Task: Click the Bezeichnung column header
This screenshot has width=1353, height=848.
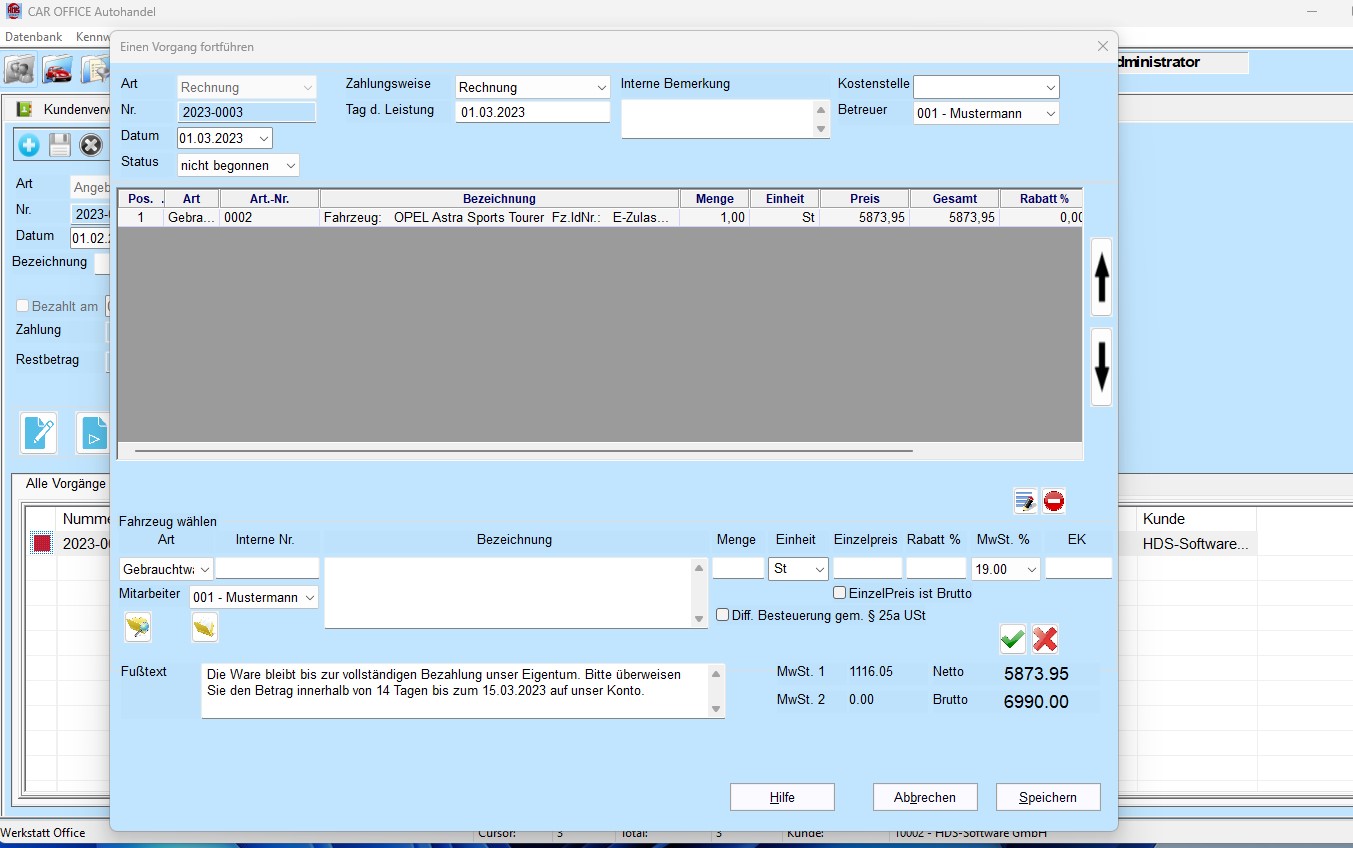Action: click(499, 199)
